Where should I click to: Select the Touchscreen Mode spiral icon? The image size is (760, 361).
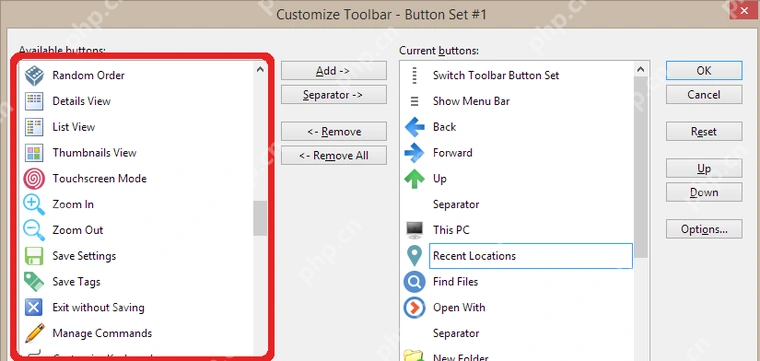[x=34, y=178]
